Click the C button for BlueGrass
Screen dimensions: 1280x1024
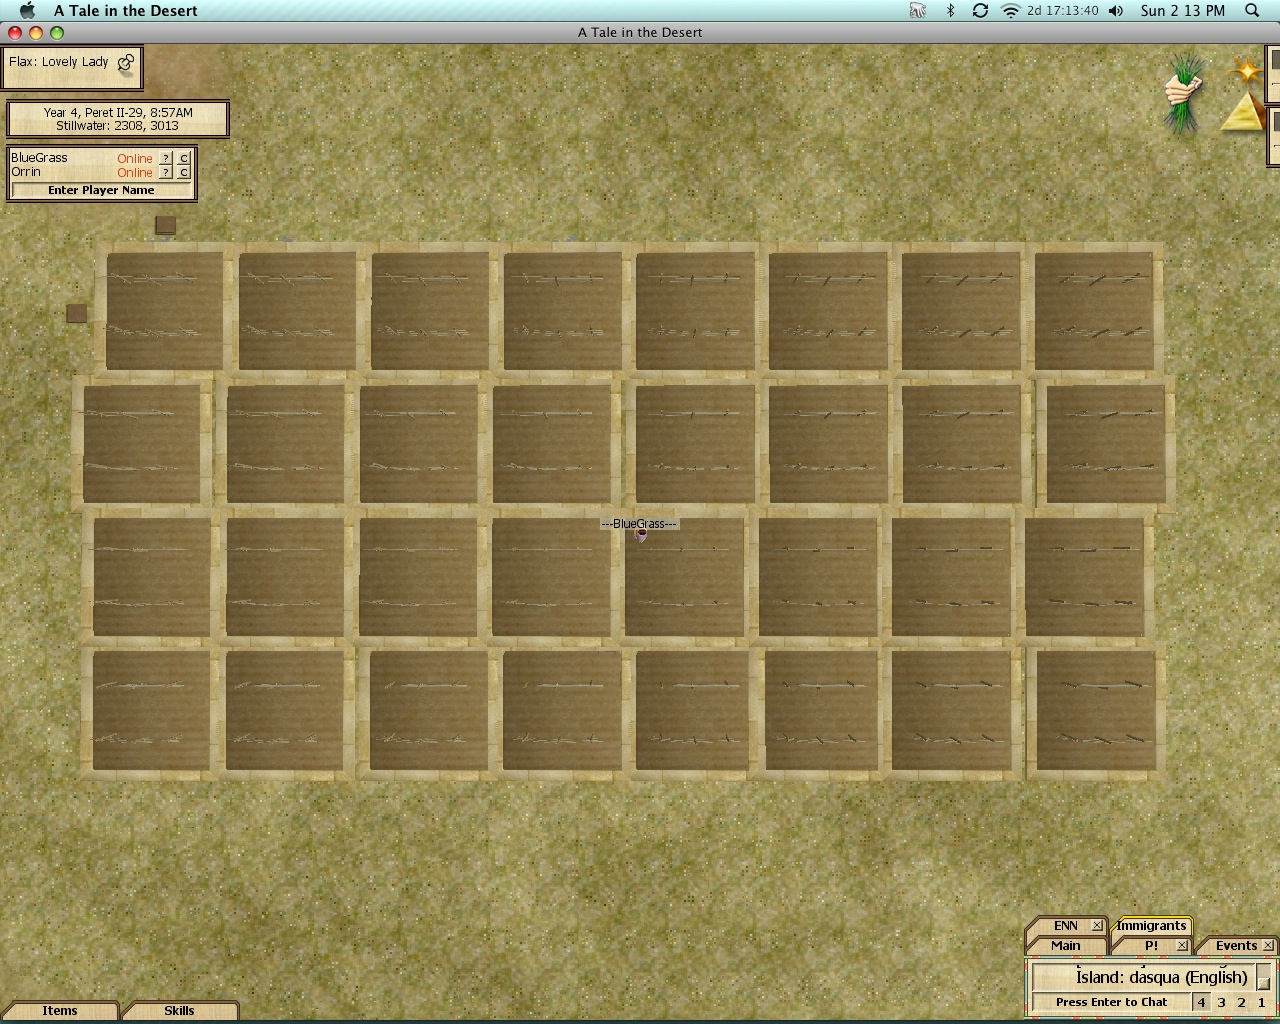coord(184,158)
